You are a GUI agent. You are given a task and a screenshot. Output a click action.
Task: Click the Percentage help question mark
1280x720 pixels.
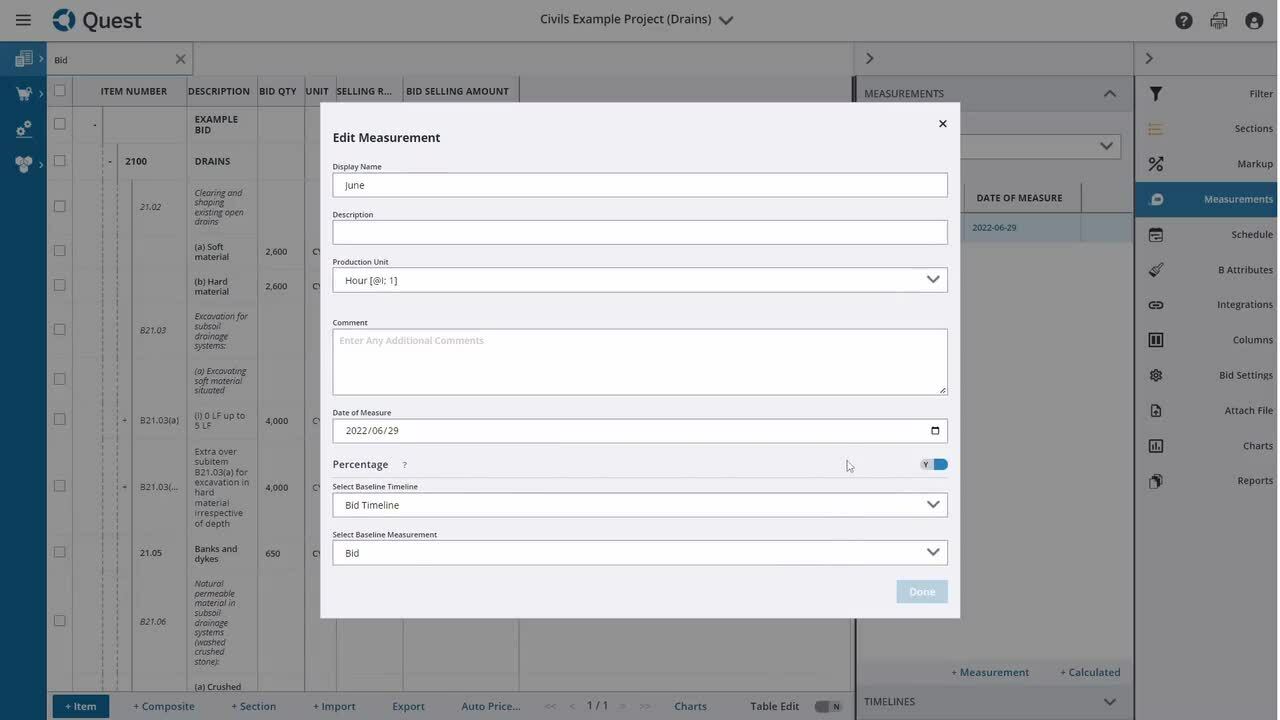pyautogui.click(x=404, y=465)
